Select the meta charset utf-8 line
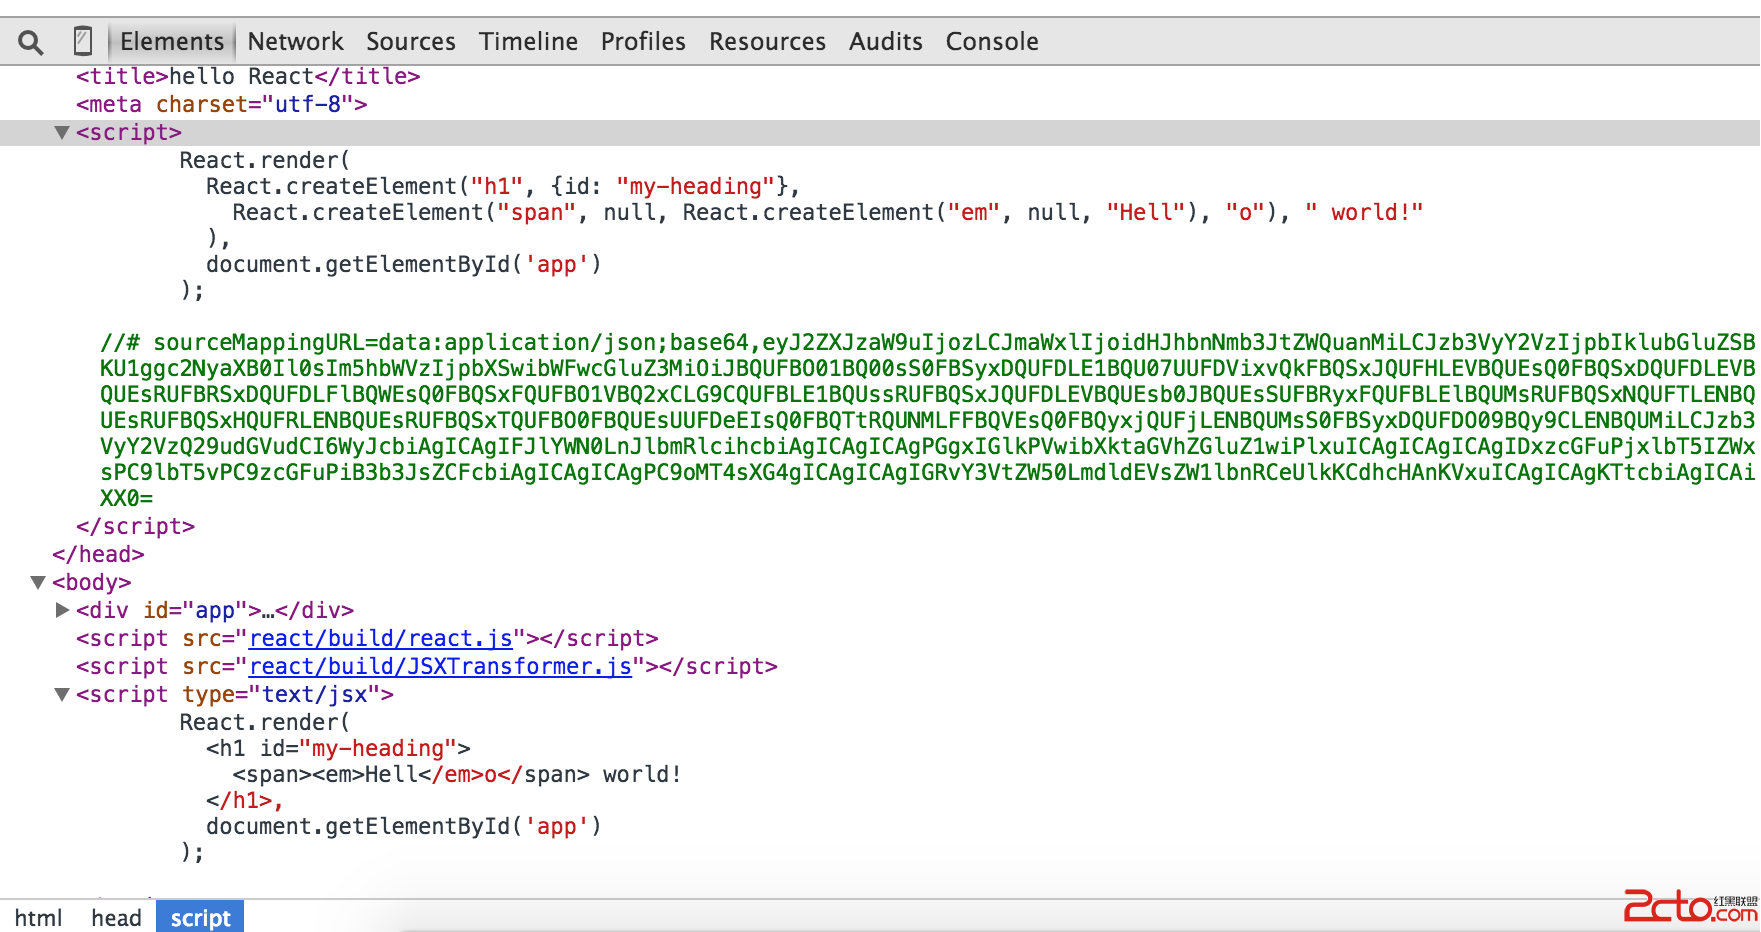The image size is (1761, 932). (x=221, y=105)
